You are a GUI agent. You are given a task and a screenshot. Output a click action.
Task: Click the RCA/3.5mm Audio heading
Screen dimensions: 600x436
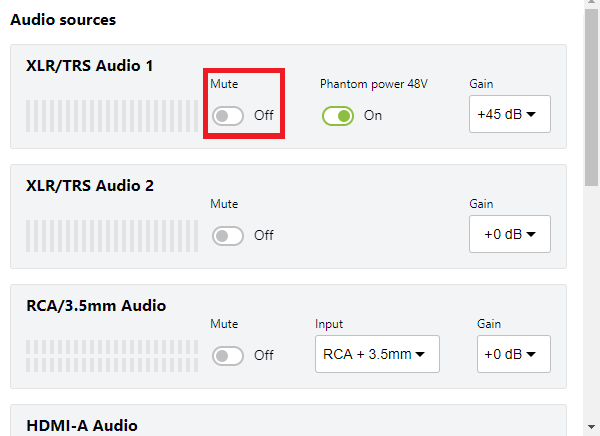[x=96, y=306]
